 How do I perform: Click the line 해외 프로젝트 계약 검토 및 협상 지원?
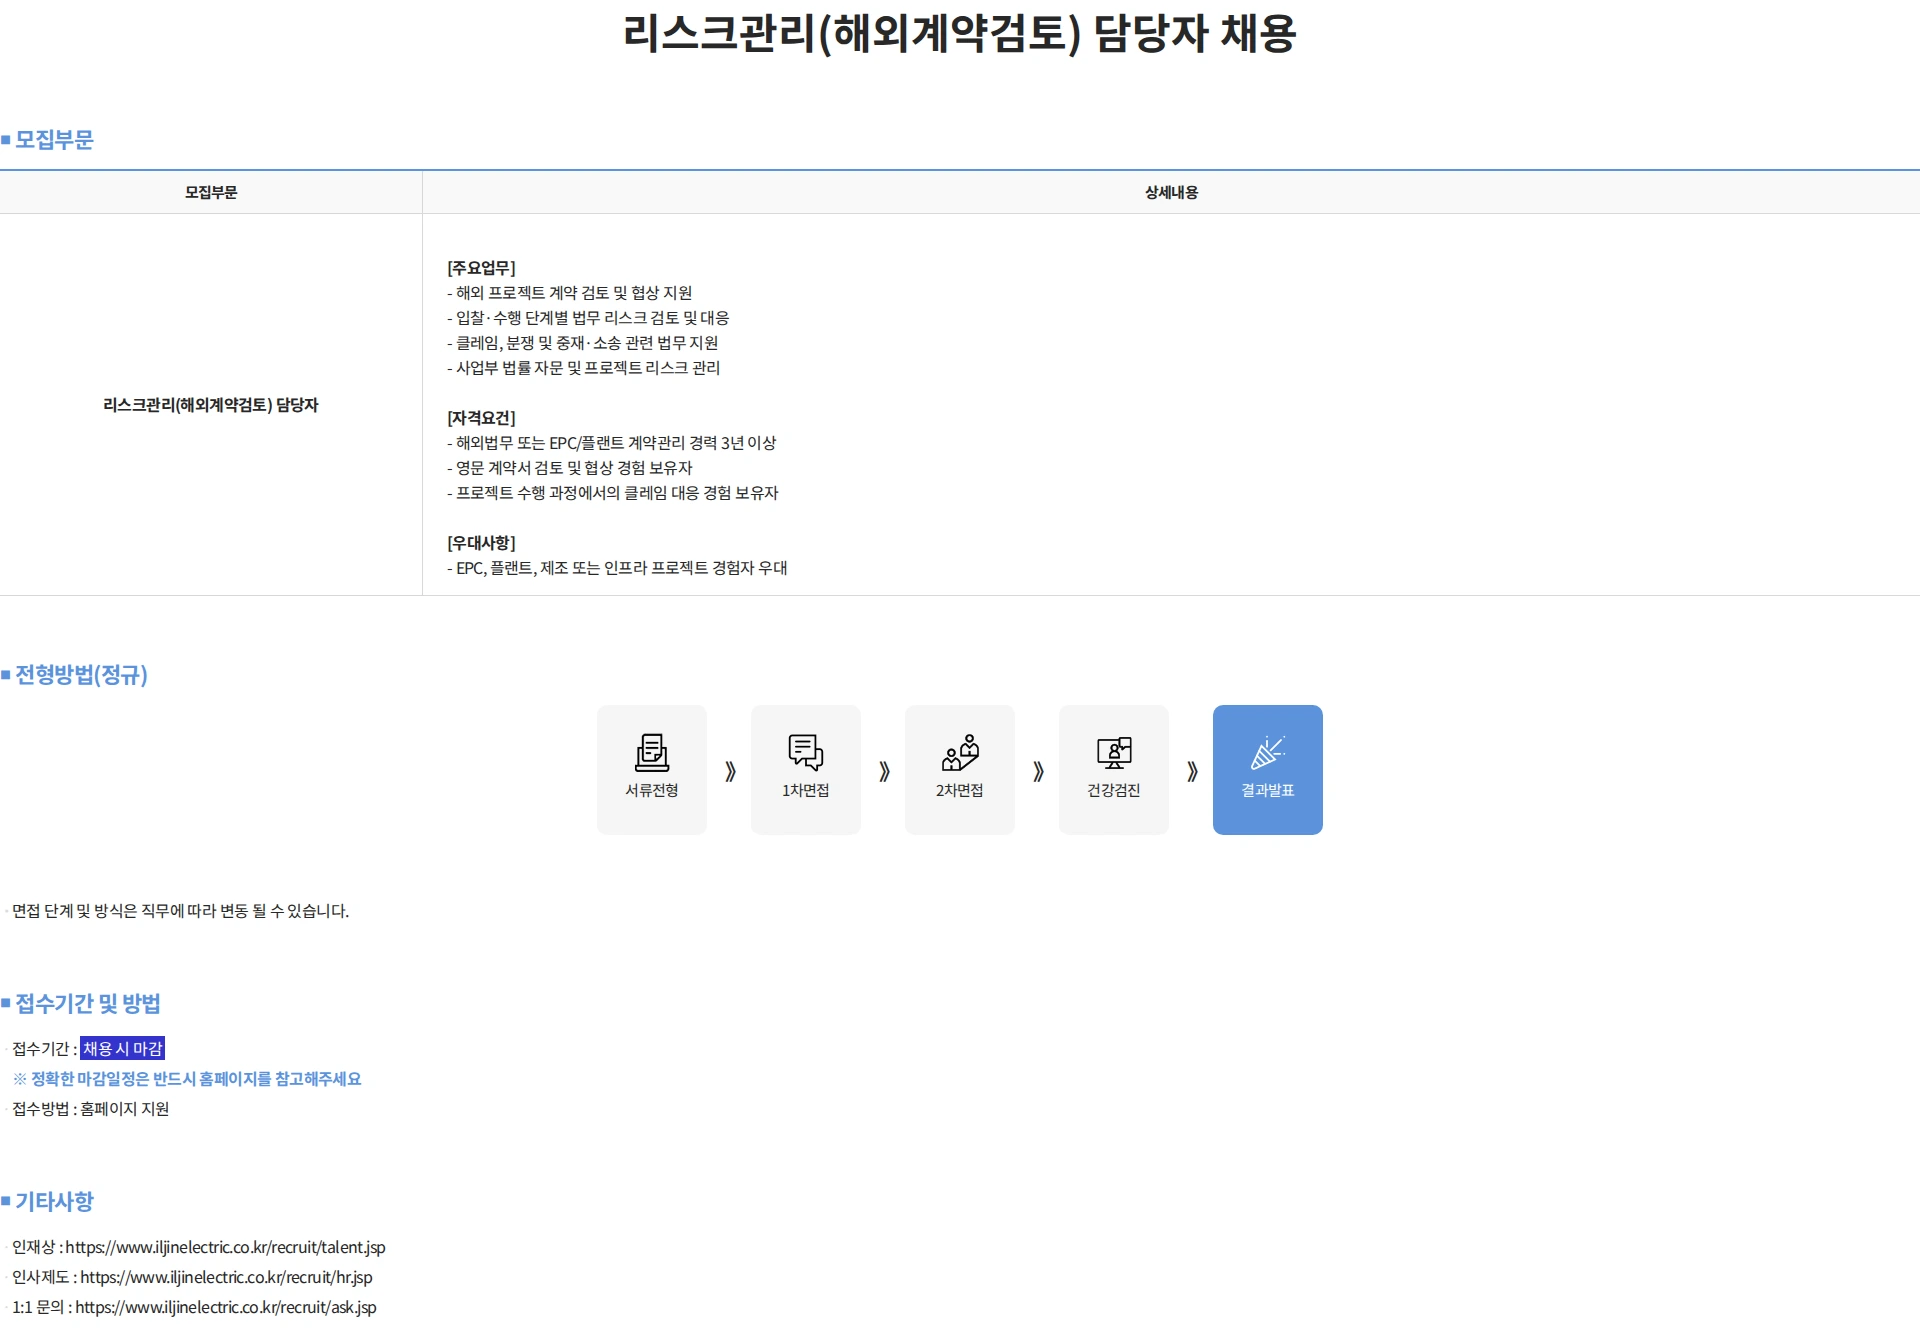570,293
